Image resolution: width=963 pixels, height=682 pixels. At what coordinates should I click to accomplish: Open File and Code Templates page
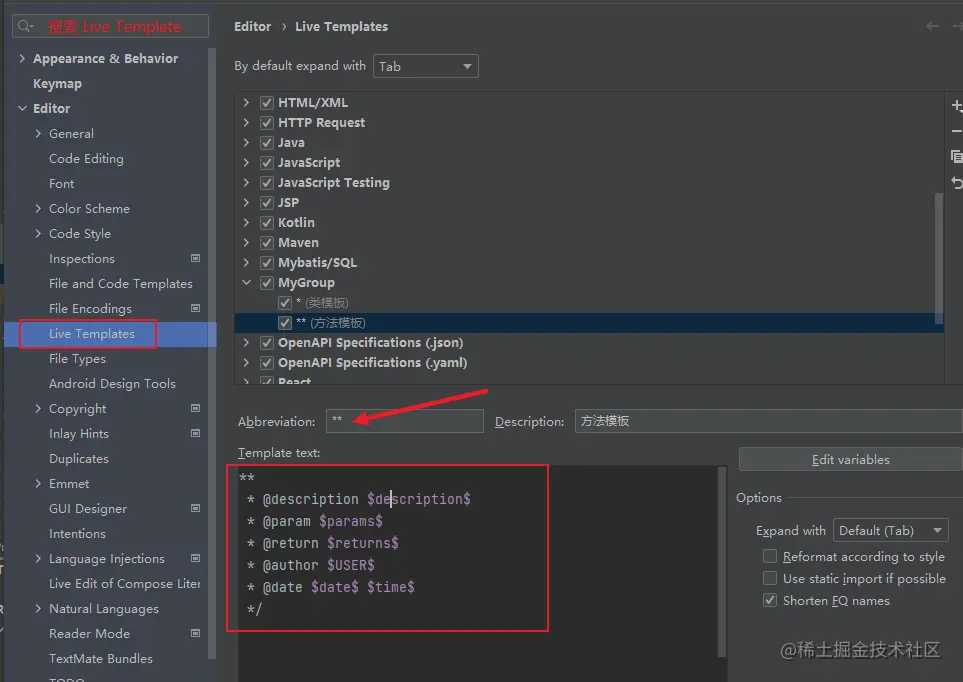click(120, 283)
